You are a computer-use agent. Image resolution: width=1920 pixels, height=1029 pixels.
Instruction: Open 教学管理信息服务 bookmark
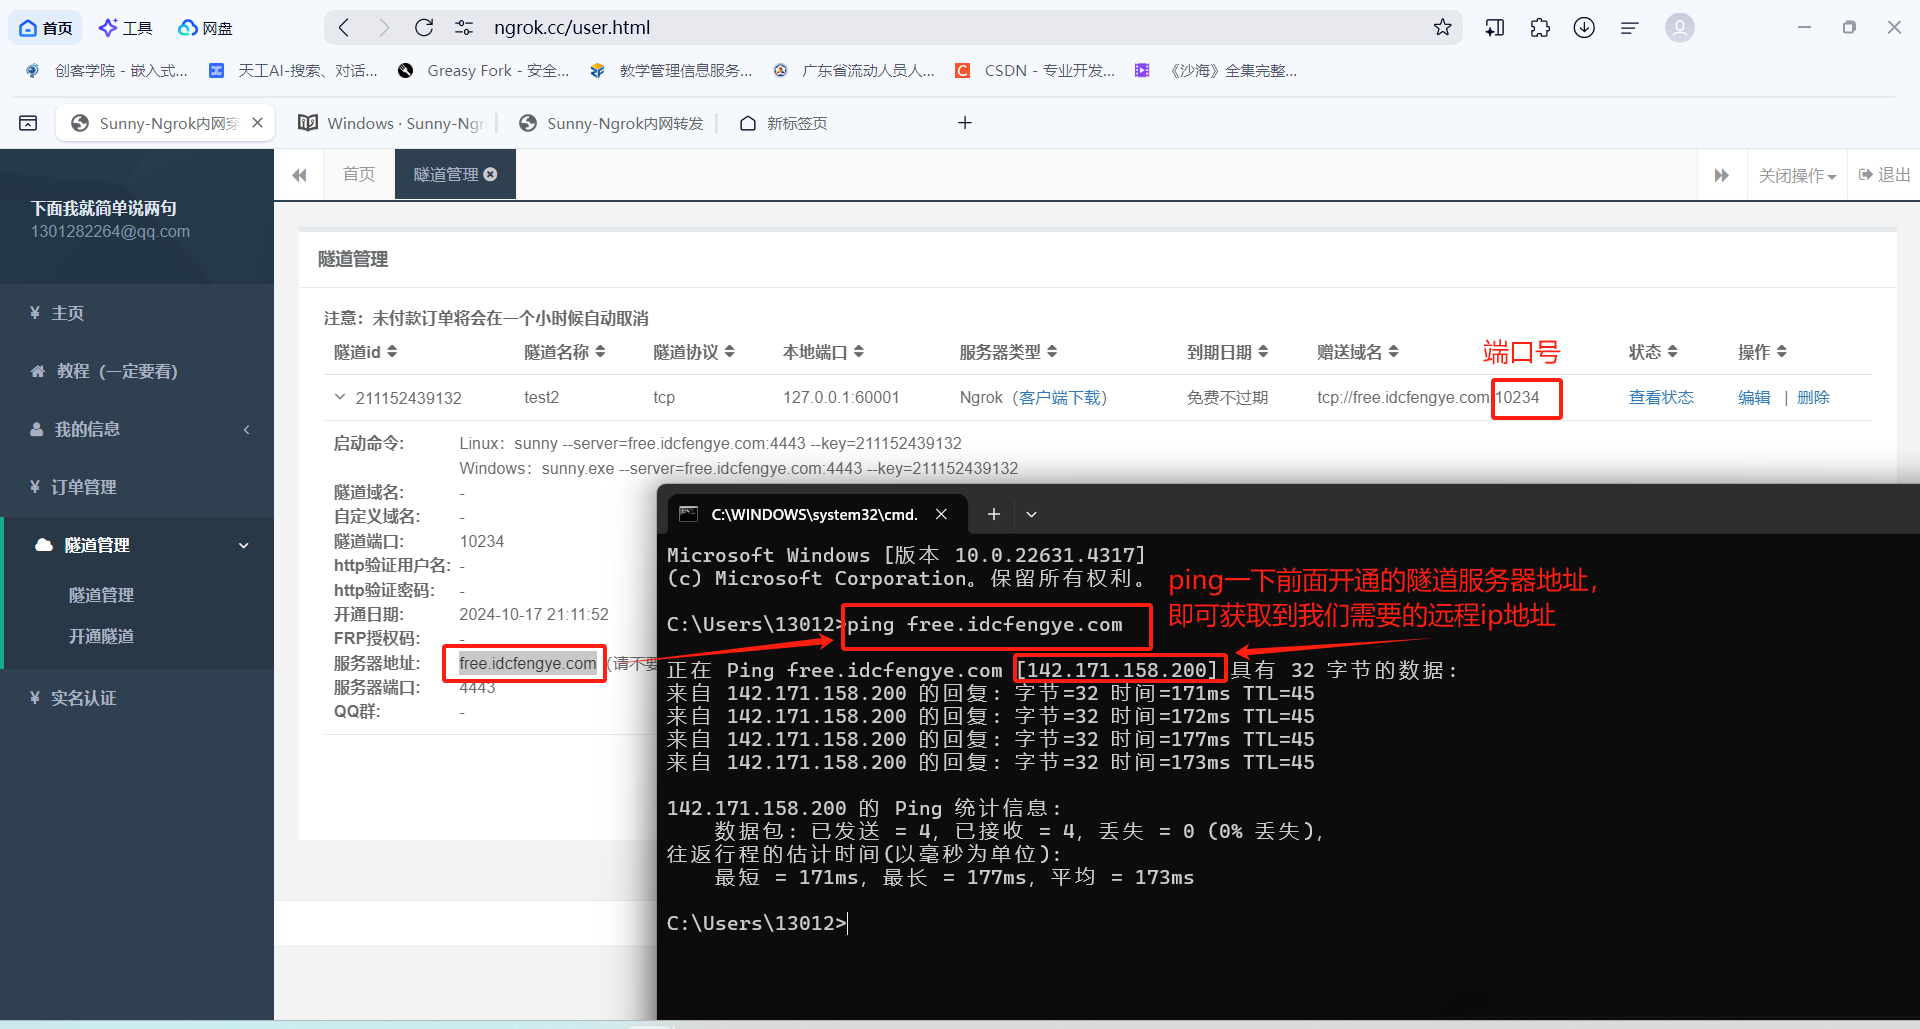pyautogui.click(x=671, y=71)
